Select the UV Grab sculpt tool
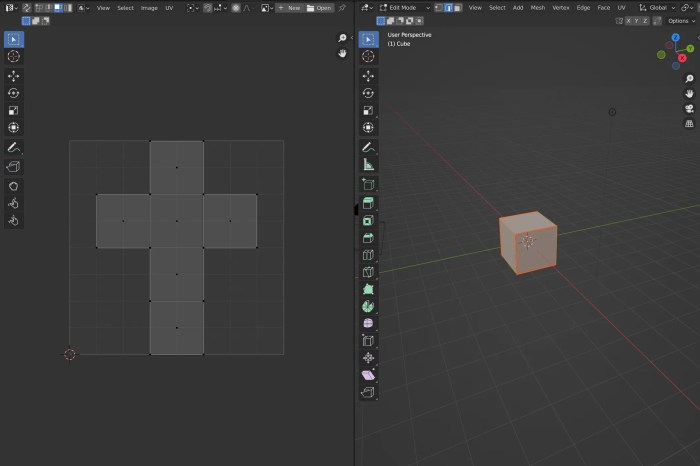This screenshot has height=466, width=700. click(13, 186)
